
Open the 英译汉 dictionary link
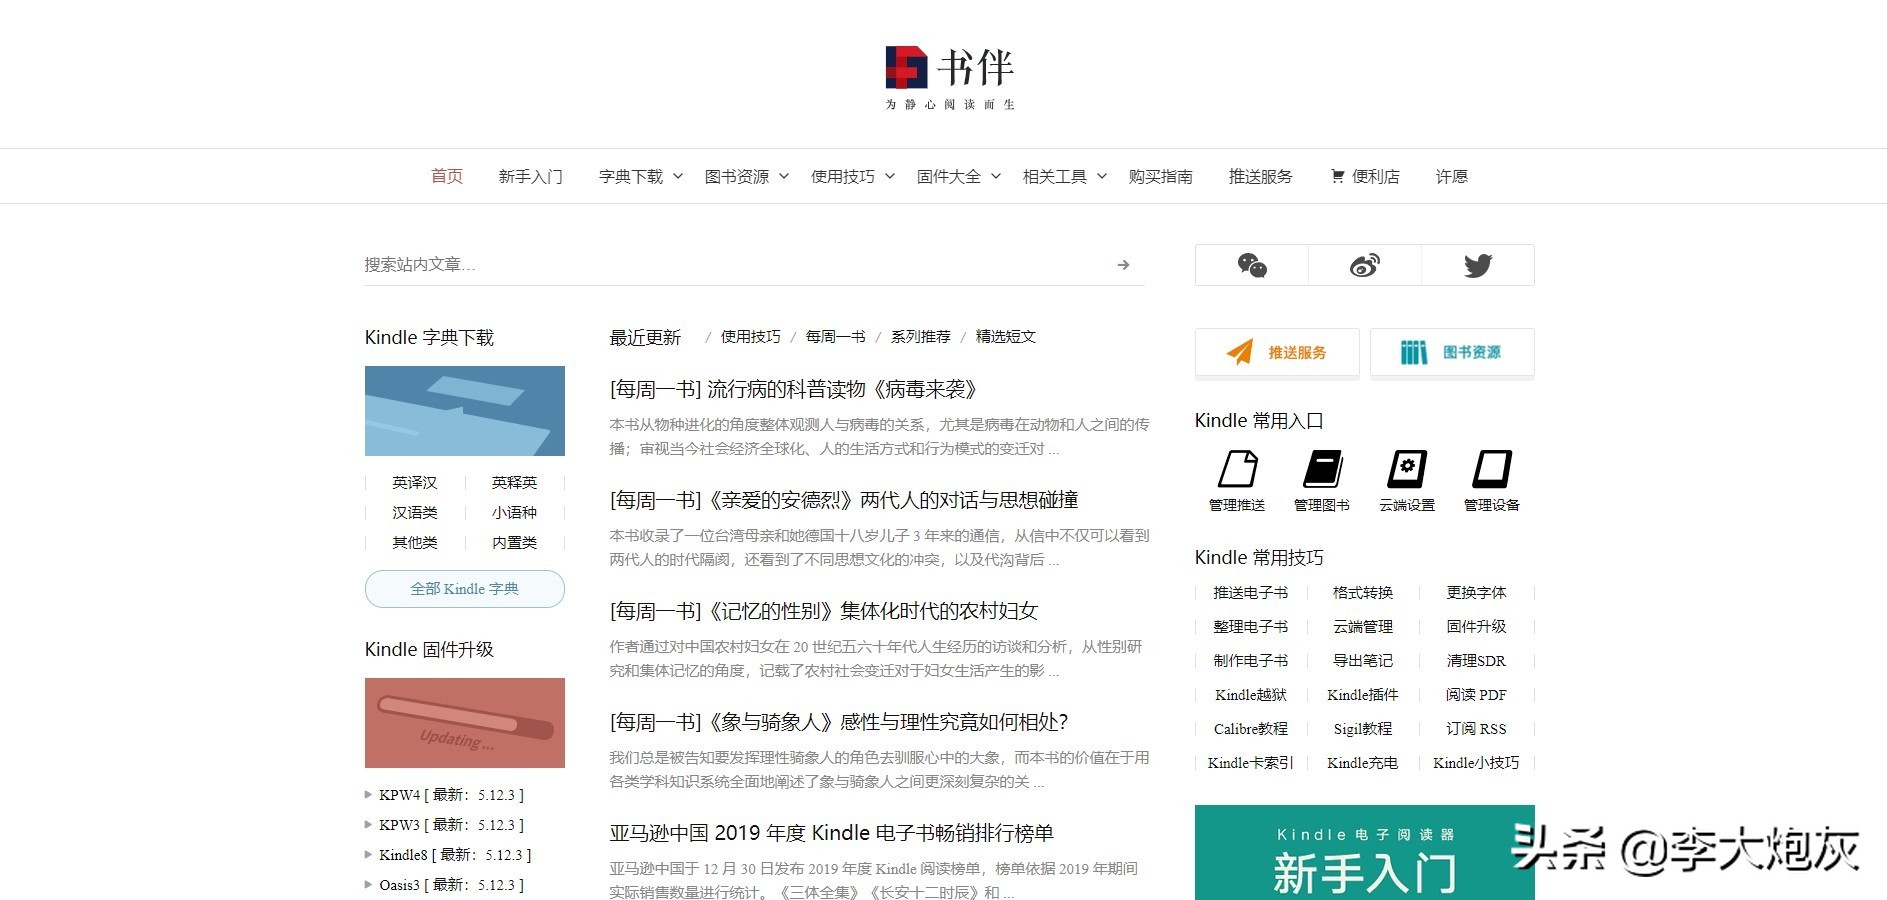pos(415,482)
